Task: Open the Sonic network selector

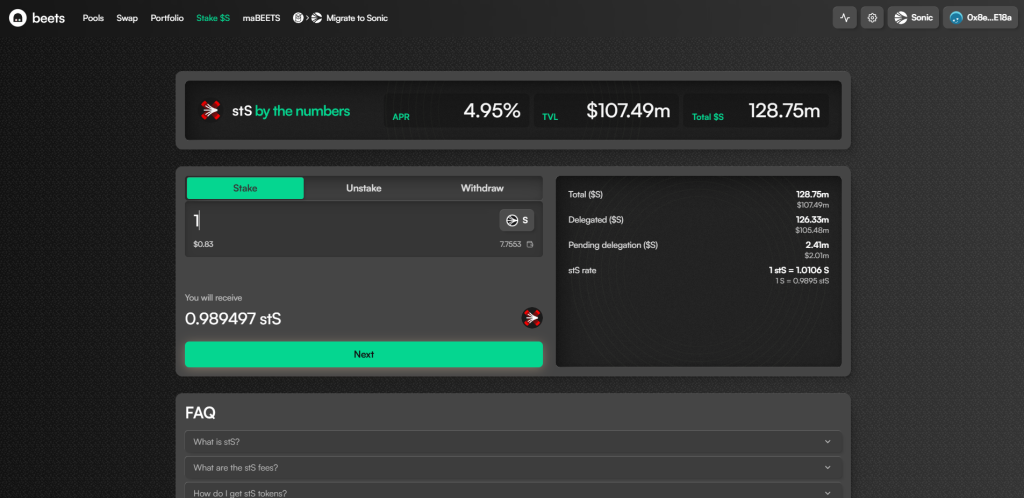Action: tap(913, 18)
